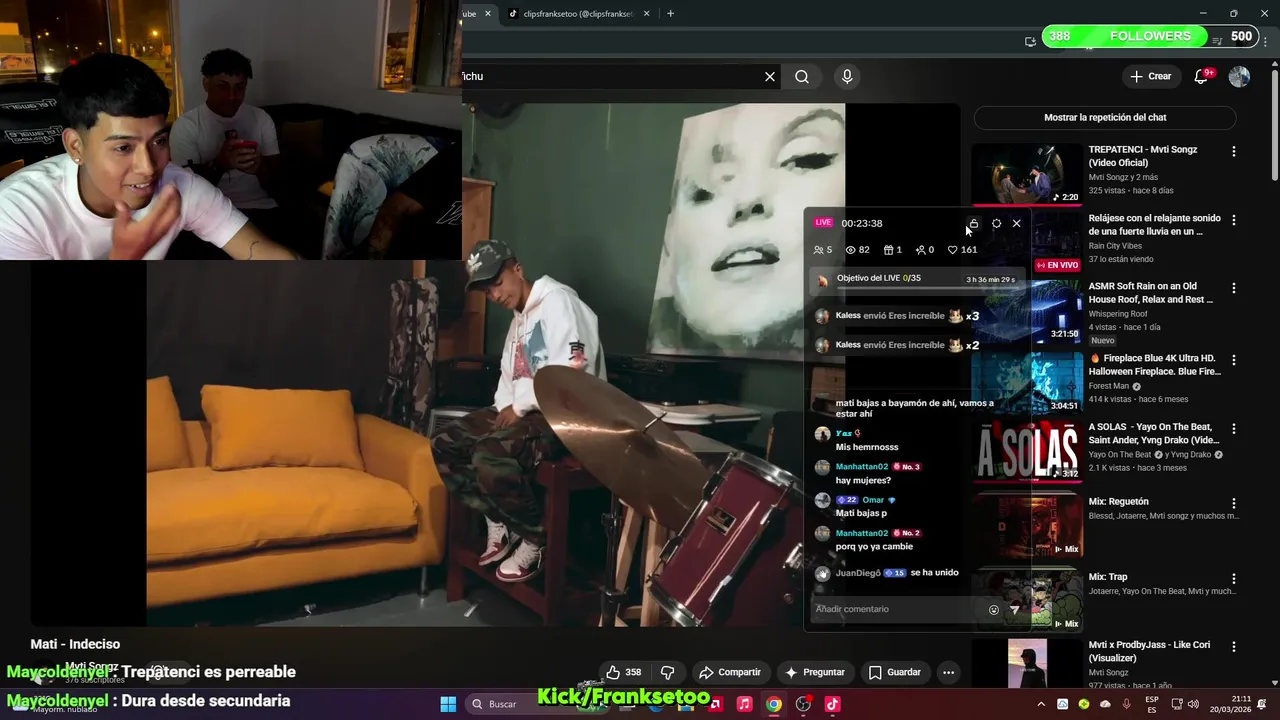Viewport: 1280px width, 720px height.
Task: Open Google Chrome from taskbar
Action: [773, 704]
